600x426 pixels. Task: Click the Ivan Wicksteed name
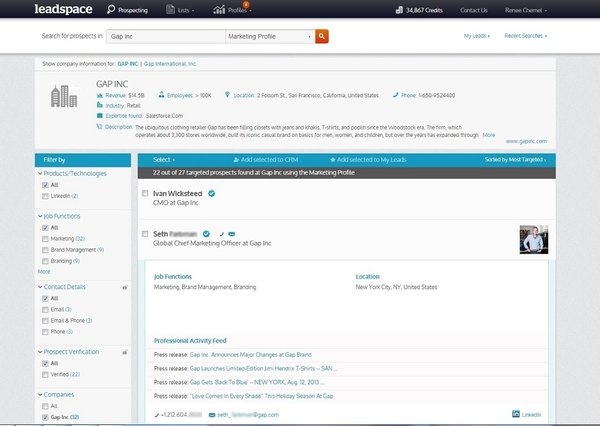click(x=178, y=194)
